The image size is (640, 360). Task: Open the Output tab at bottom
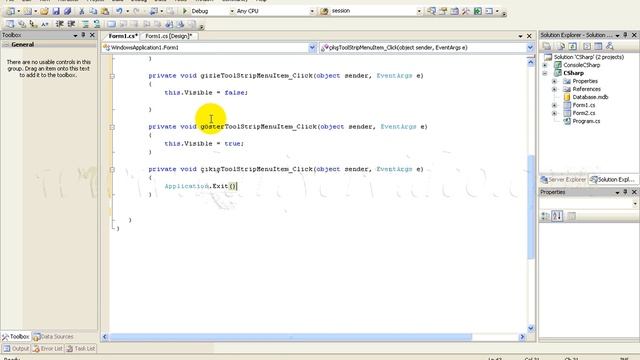(16, 349)
